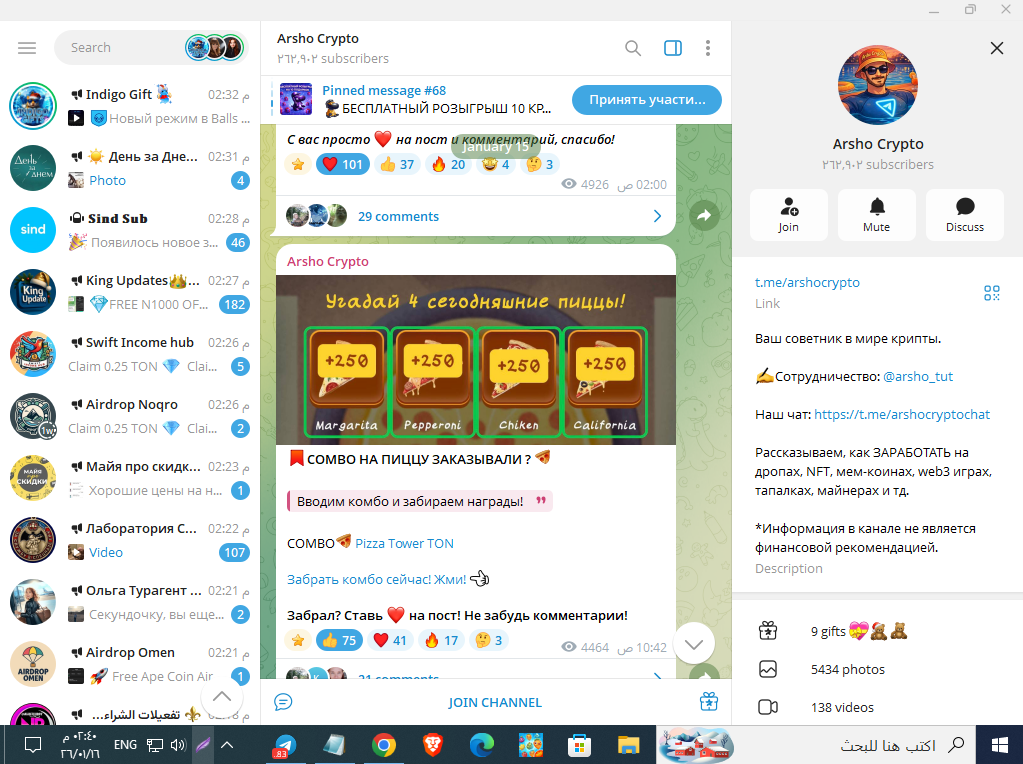
Task: Open Airdrop Omen chat
Action: pyautogui.click(x=130, y=664)
